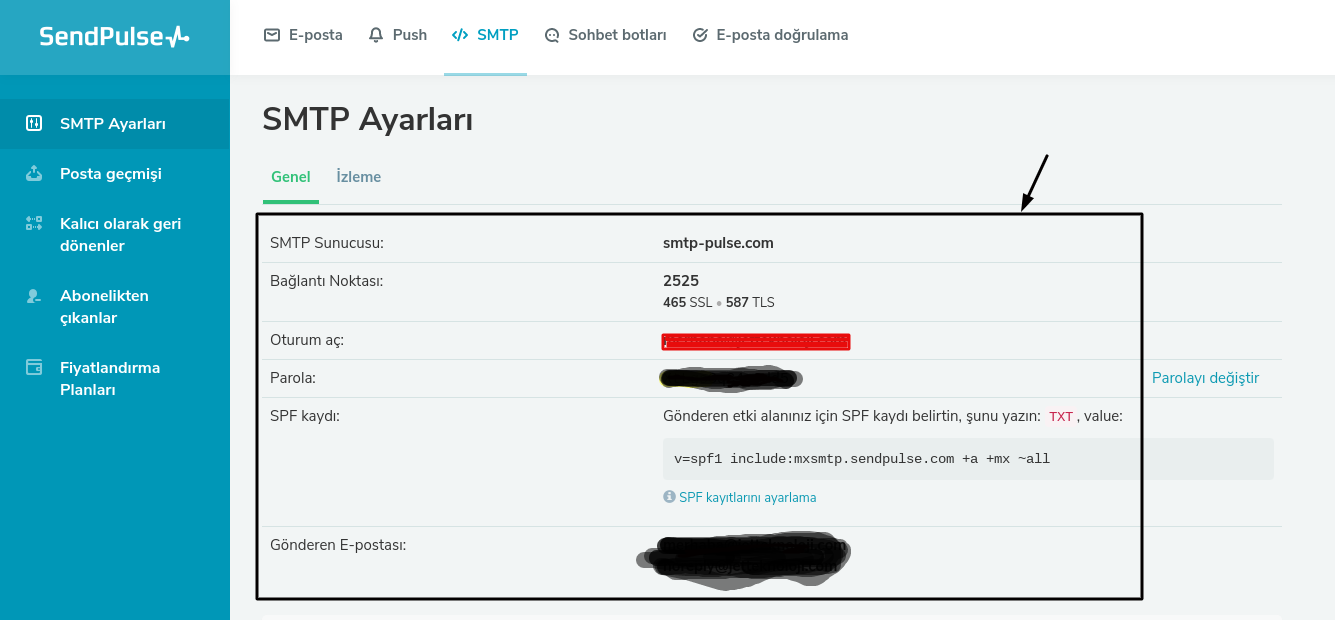Click the 465 SSL port text
This screenshot has width=1335, height=620.
pos(688,302)
